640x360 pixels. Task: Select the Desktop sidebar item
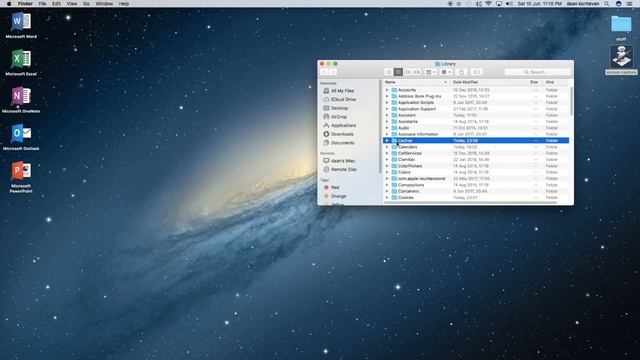[336, 108]
